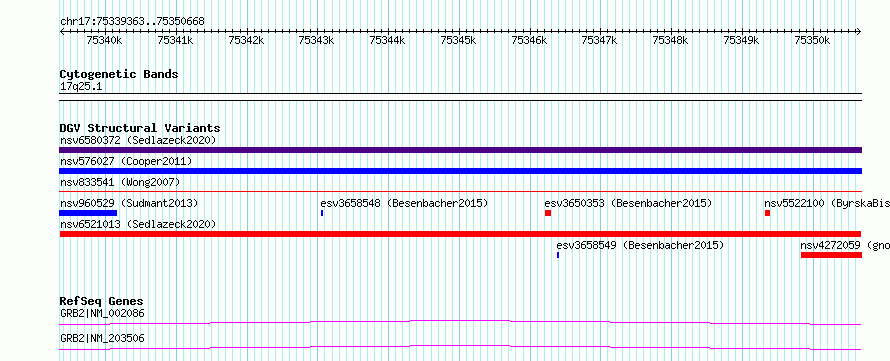Click the nsv6580372 (Sedlazeck2020) variant label

click(138, 140)
